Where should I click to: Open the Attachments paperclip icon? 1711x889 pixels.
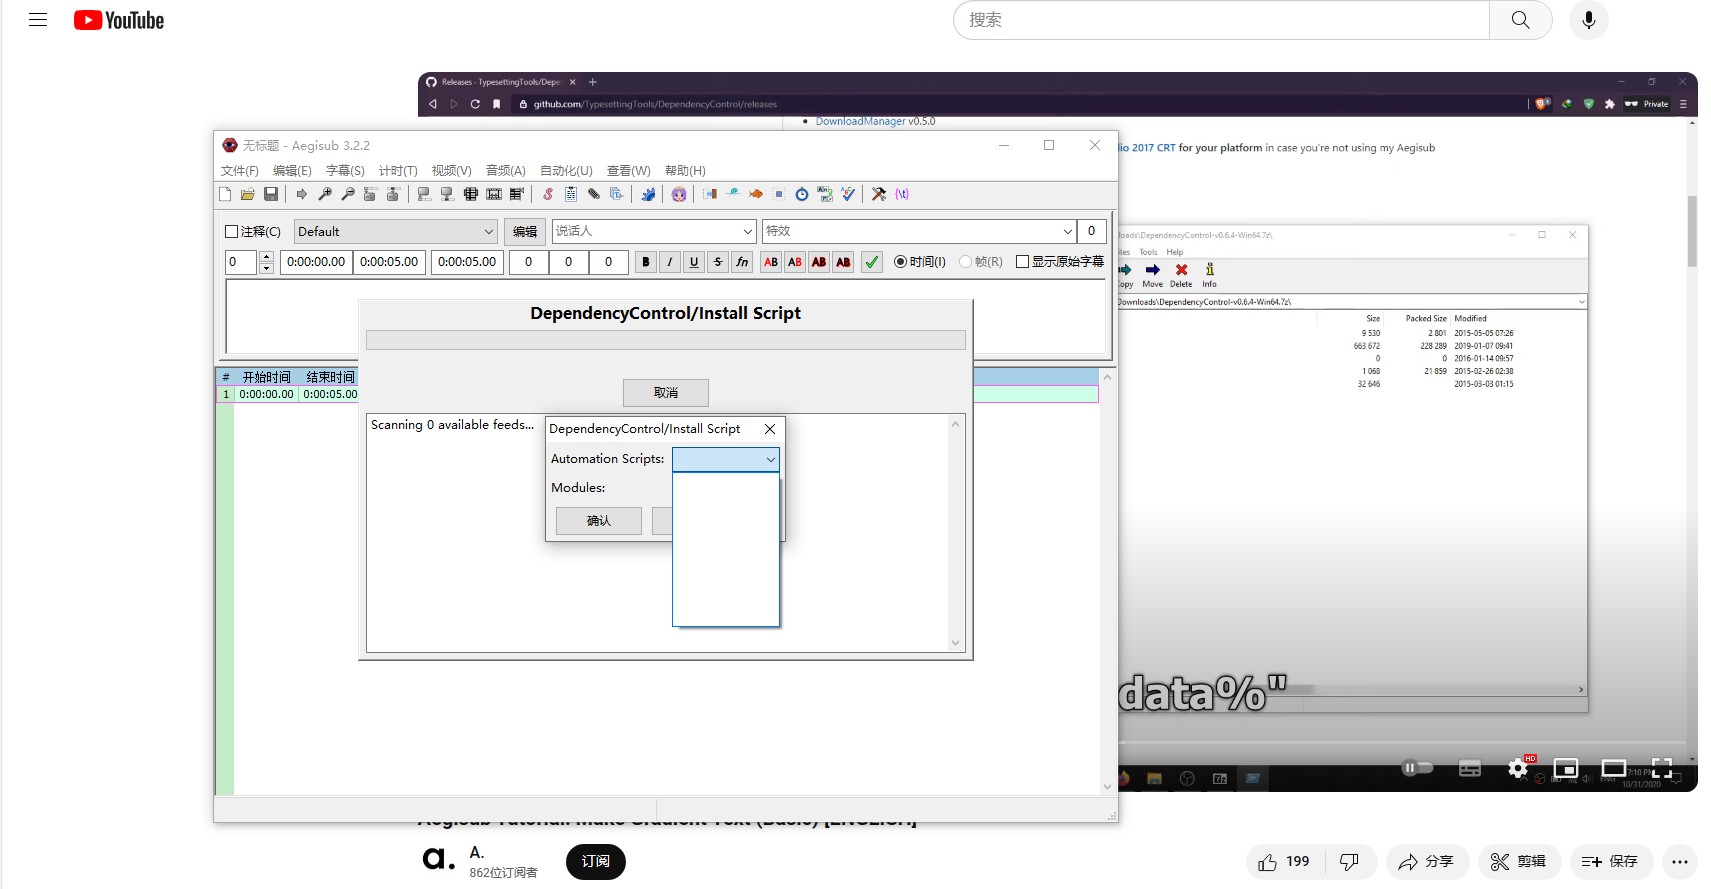[x=594, y=194]
